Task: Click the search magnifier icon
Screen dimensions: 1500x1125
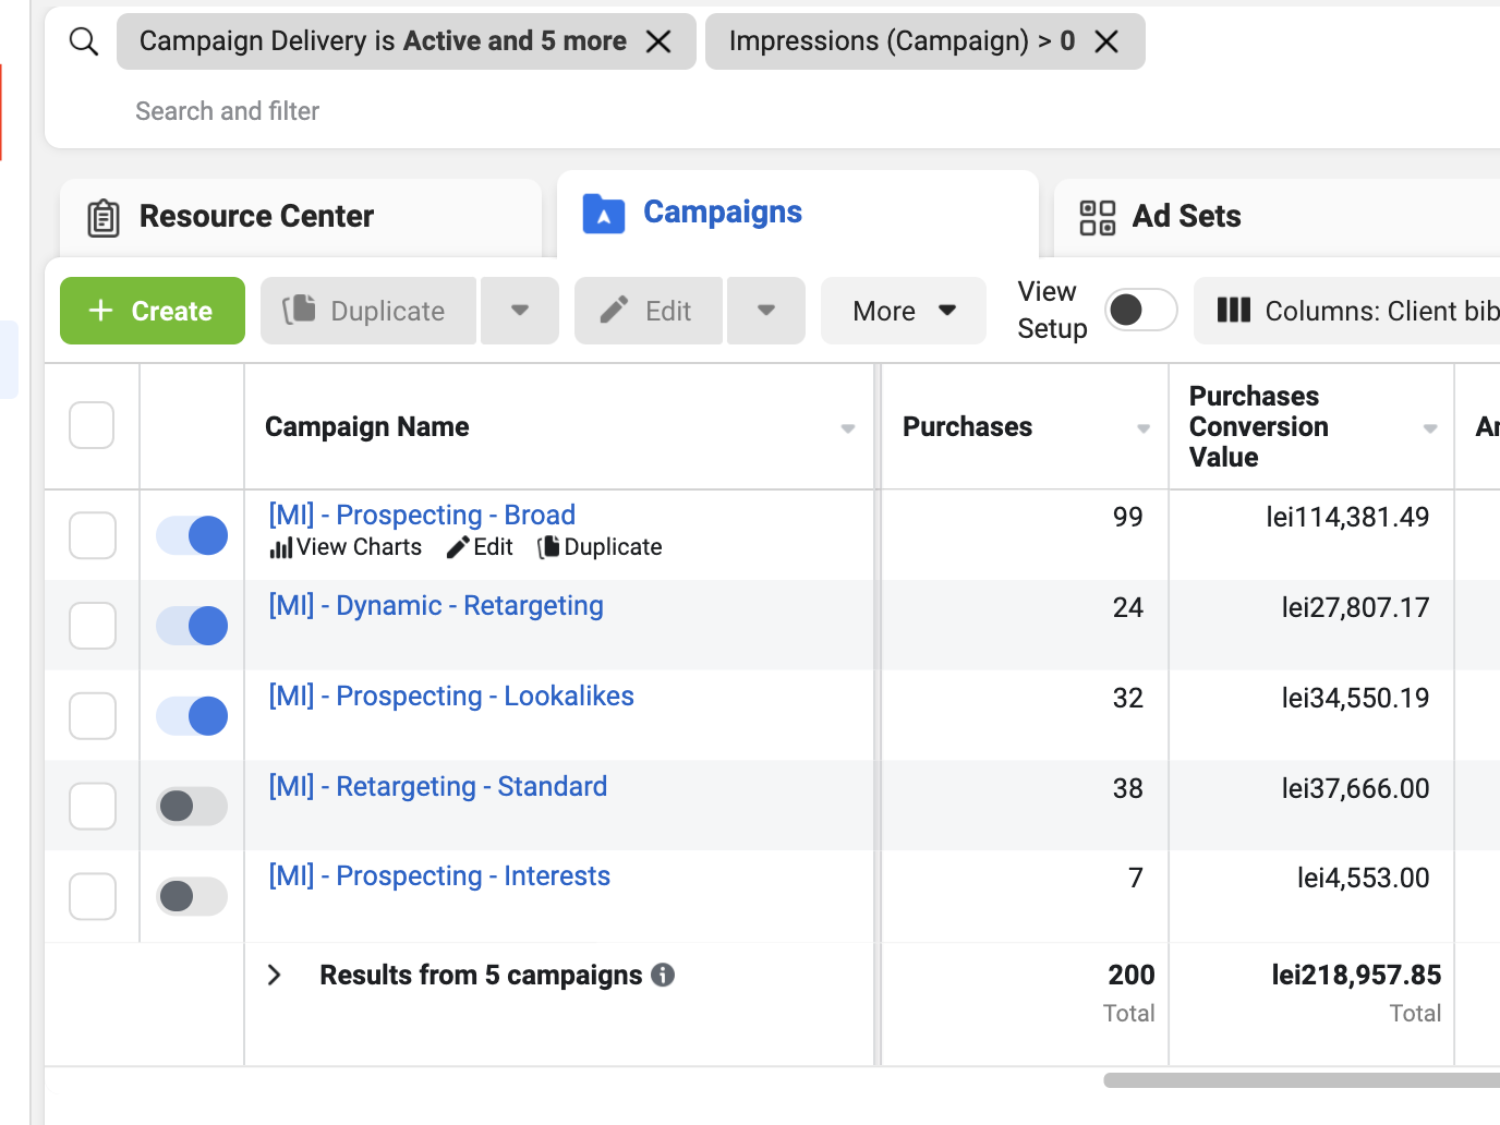Action: [x=84, y=42]
